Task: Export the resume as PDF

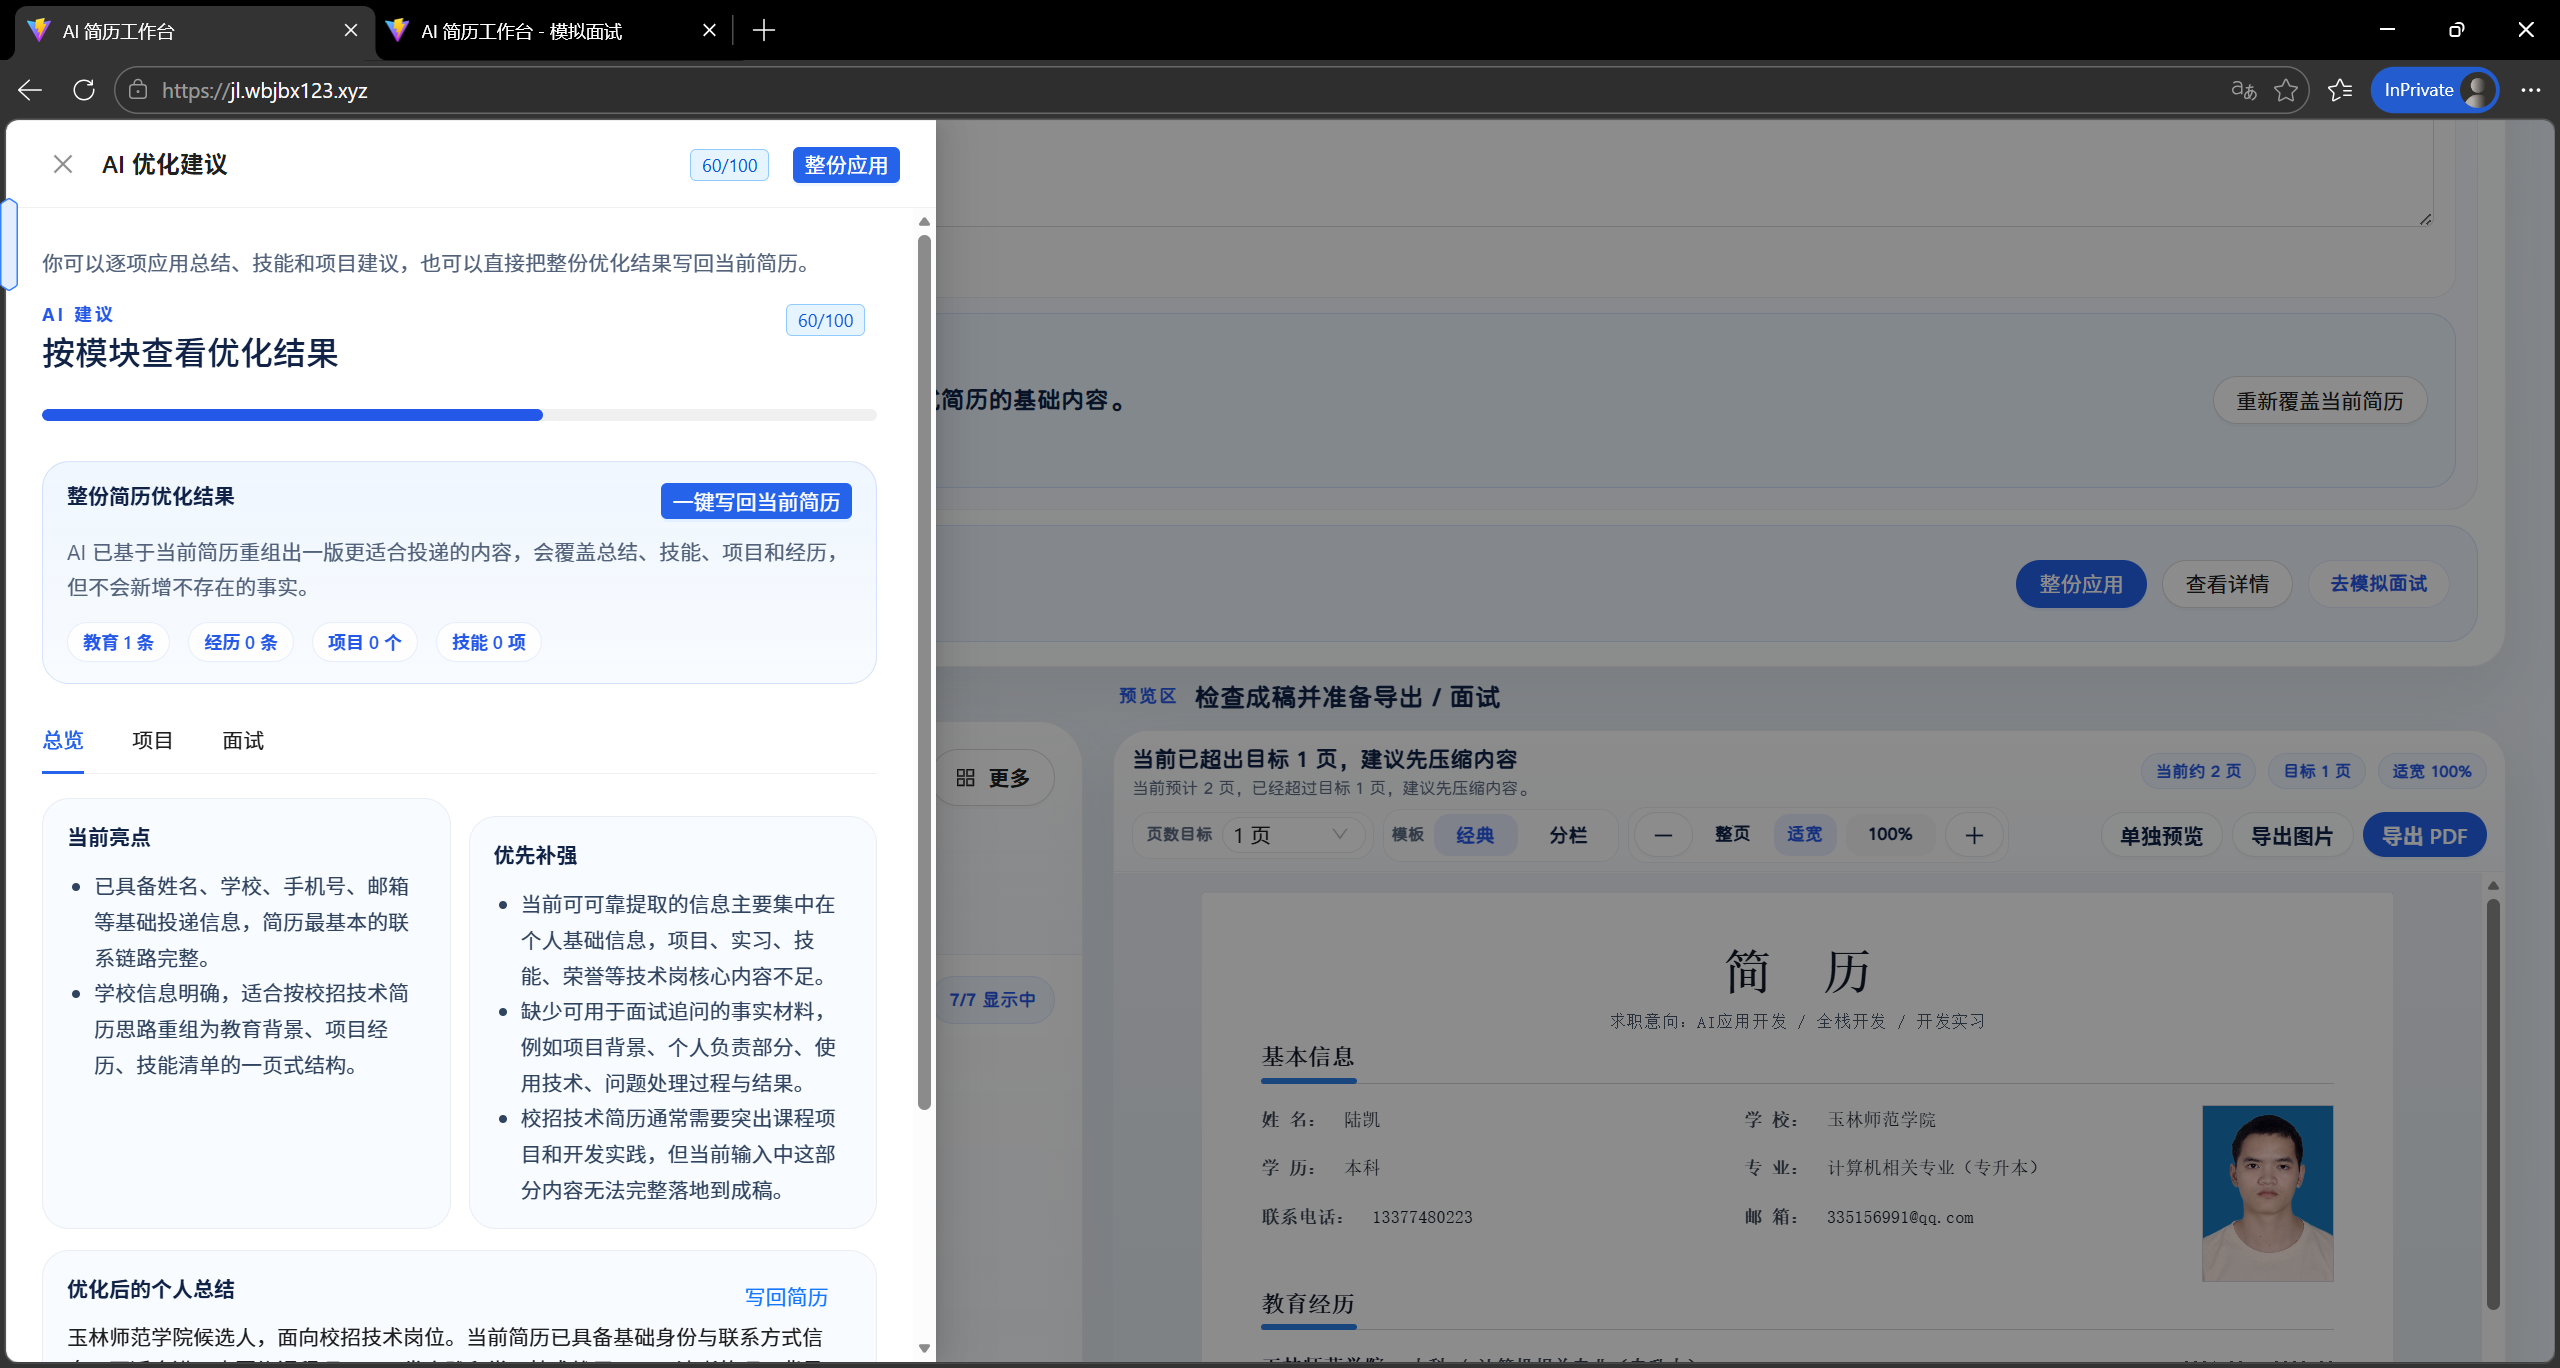Action: click(x=2424, y=834)
